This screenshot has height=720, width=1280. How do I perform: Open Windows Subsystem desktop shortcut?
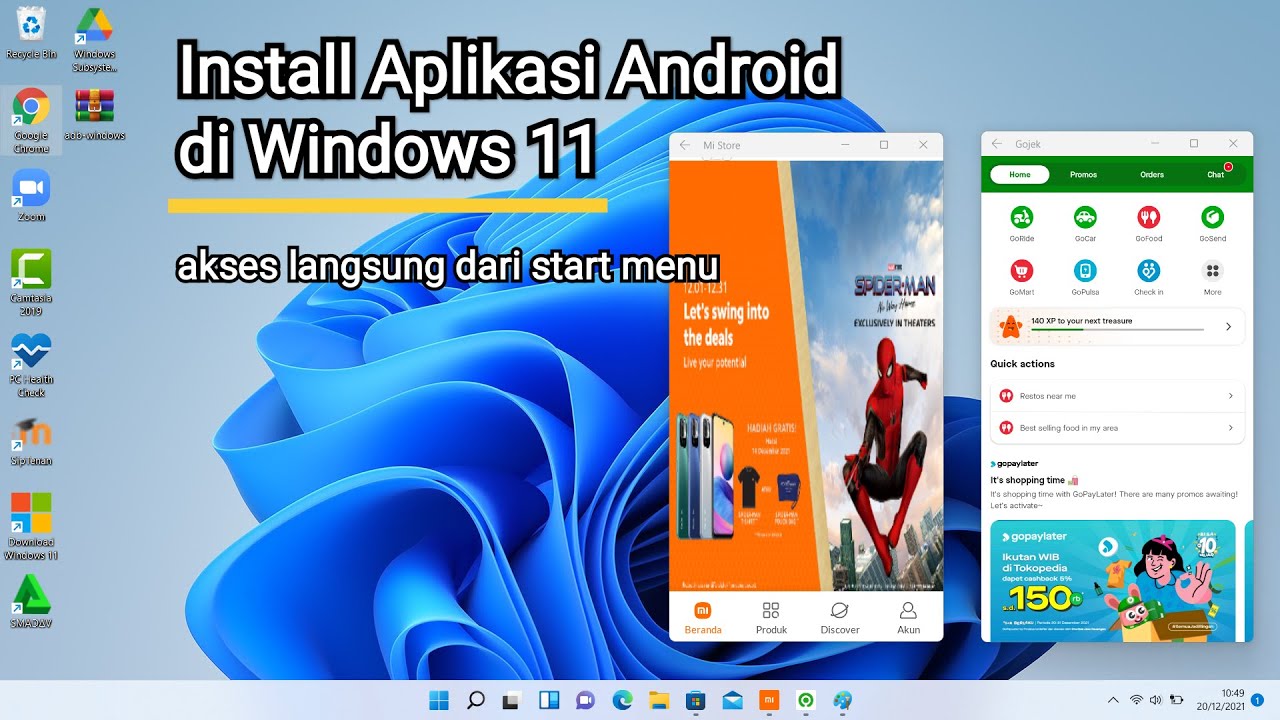pyautogui.click(x=94, y=40)
